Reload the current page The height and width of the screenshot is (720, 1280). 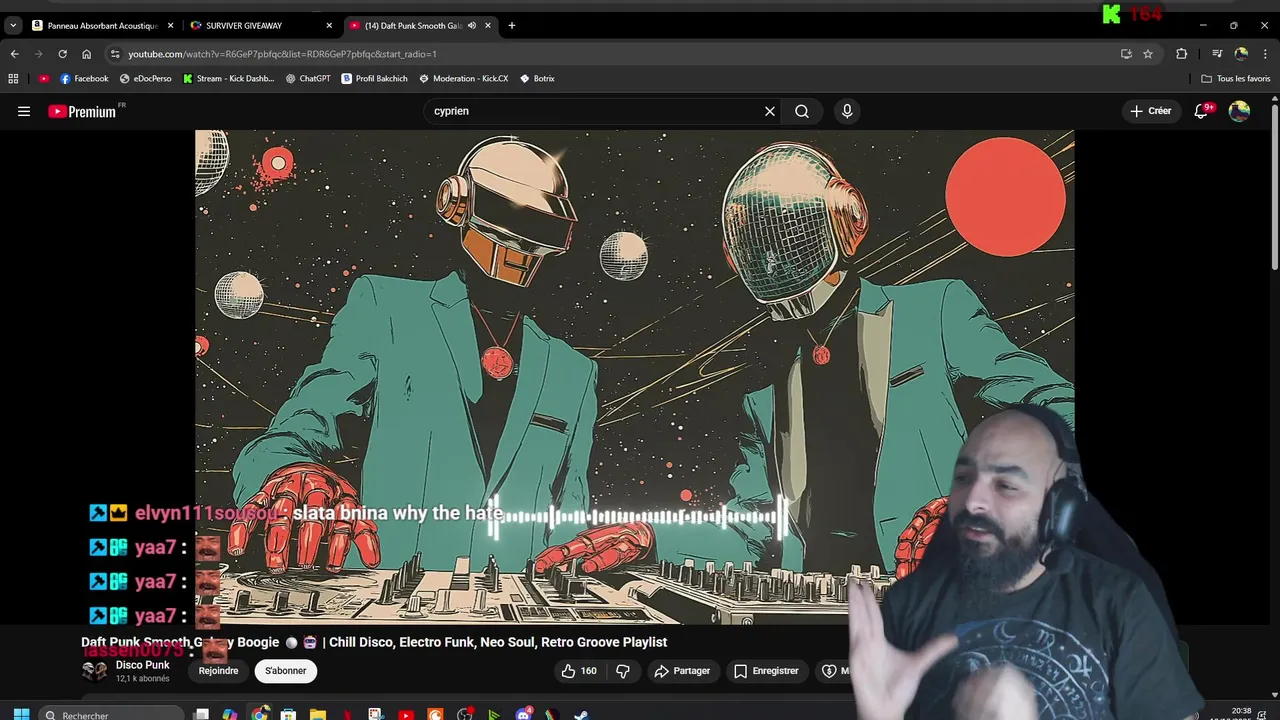pos(62,54)
